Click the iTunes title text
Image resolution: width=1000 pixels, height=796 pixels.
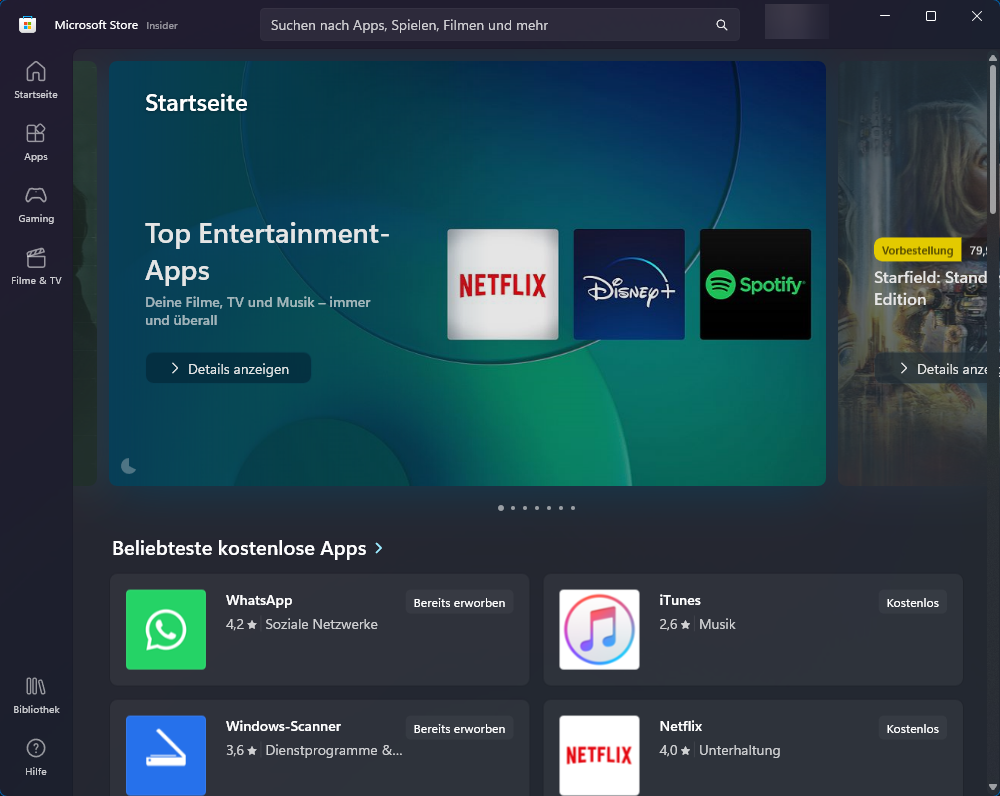(680, 600)
